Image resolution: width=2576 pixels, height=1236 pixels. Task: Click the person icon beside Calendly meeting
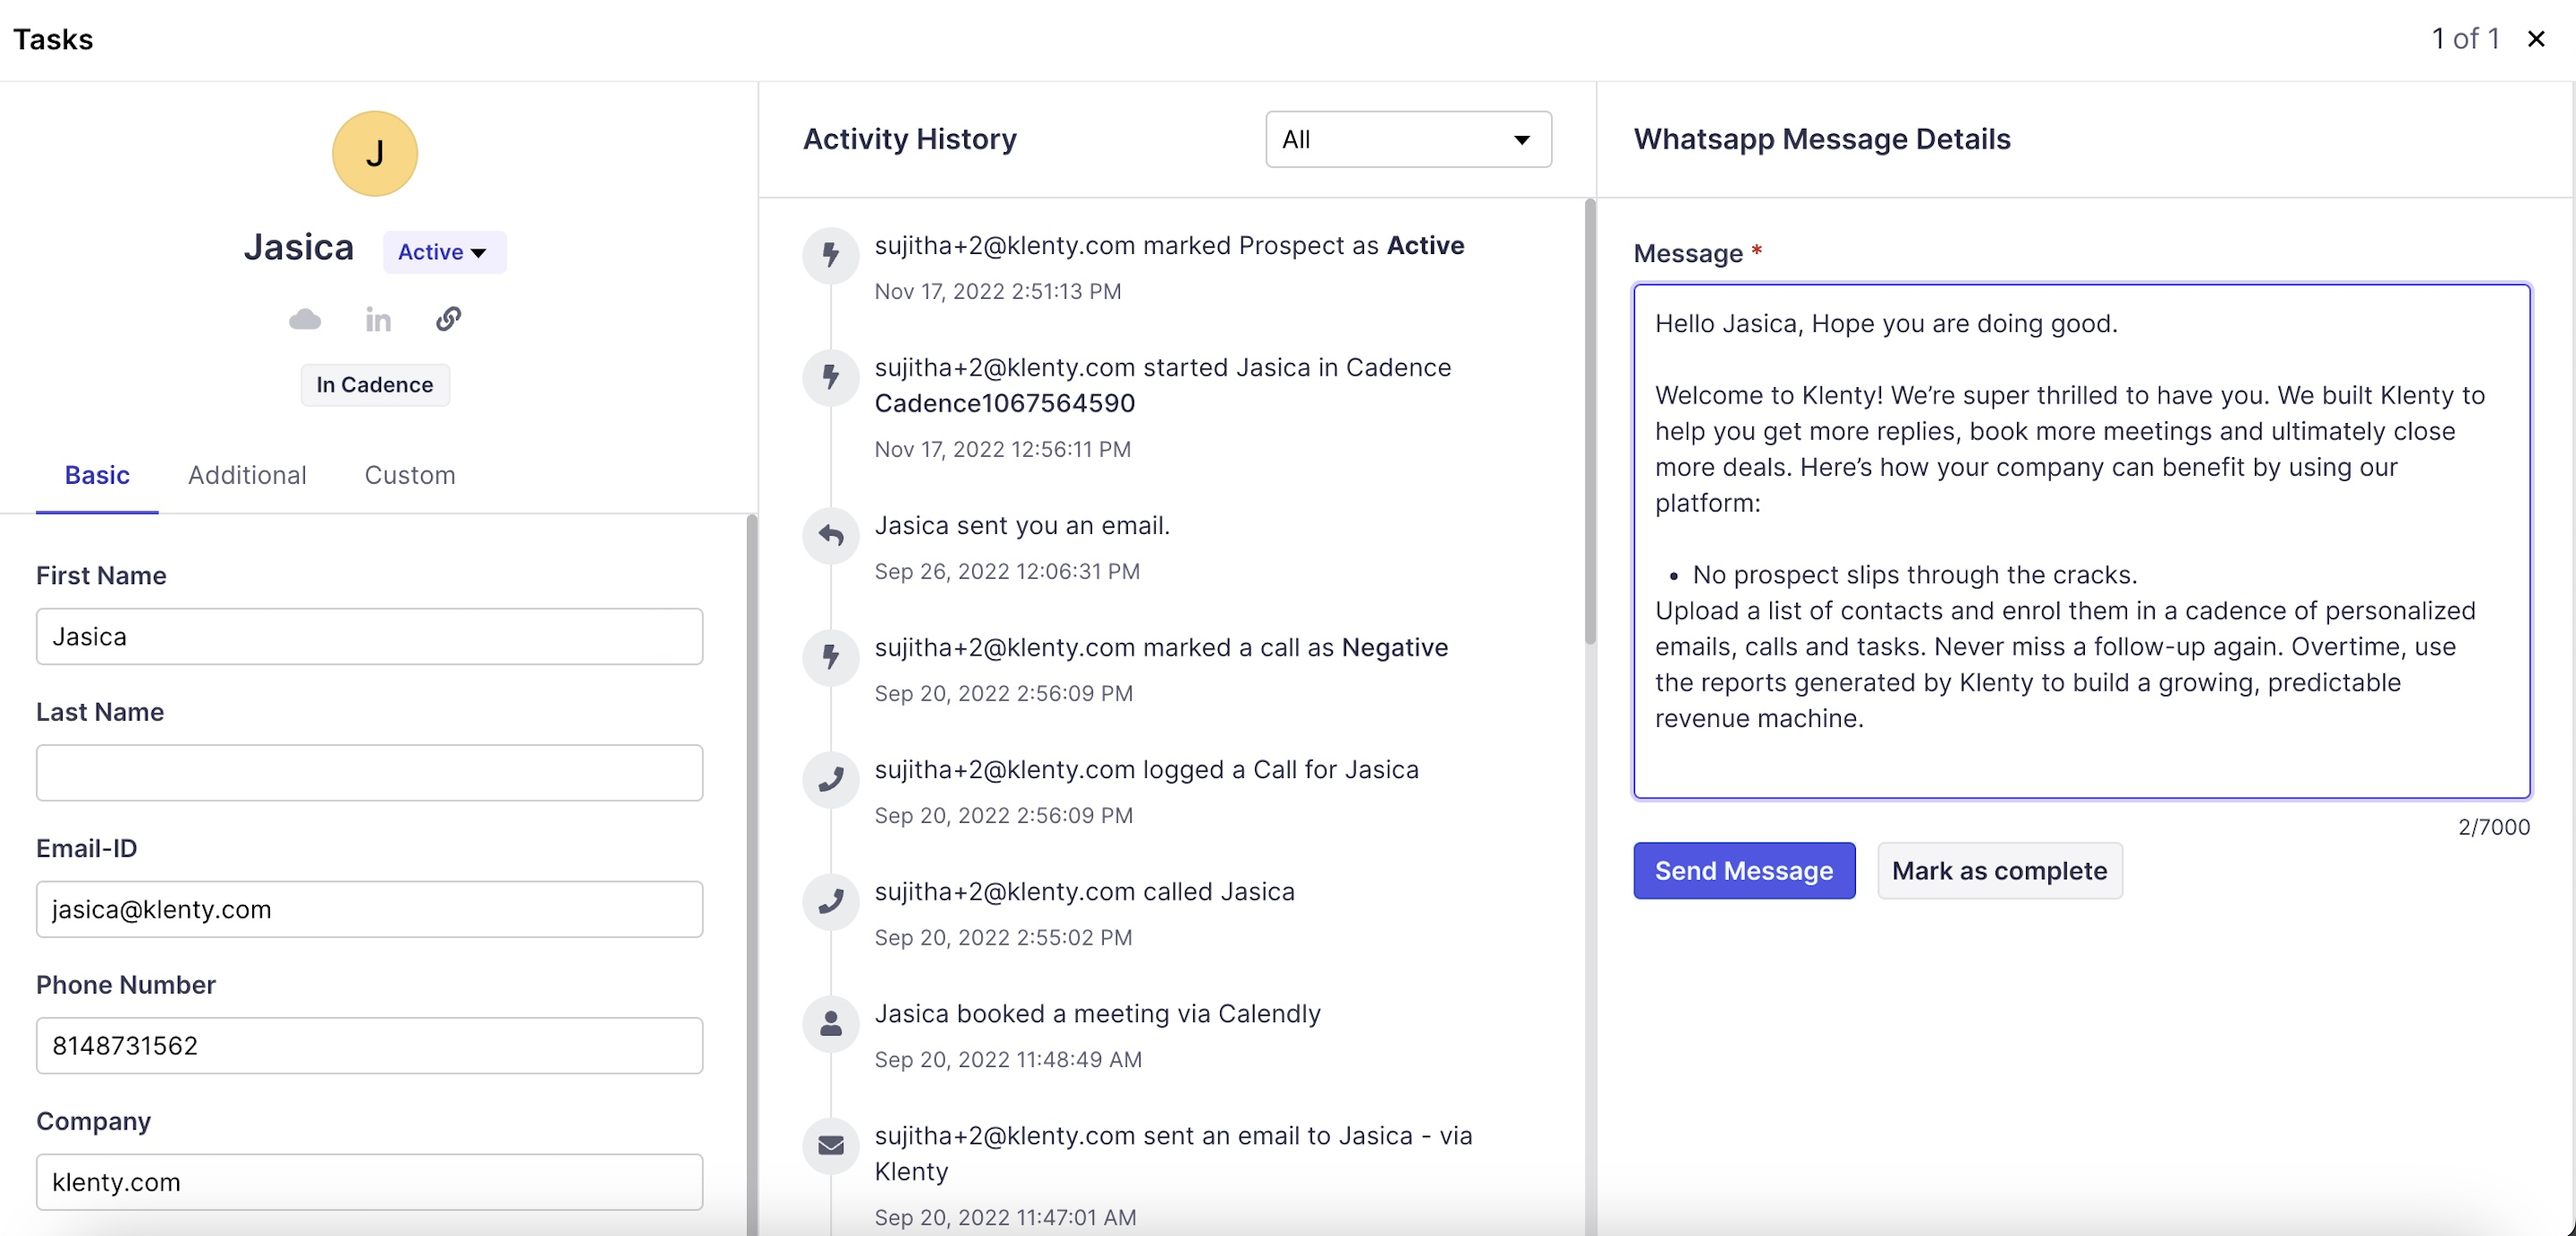pos(831,1024)
